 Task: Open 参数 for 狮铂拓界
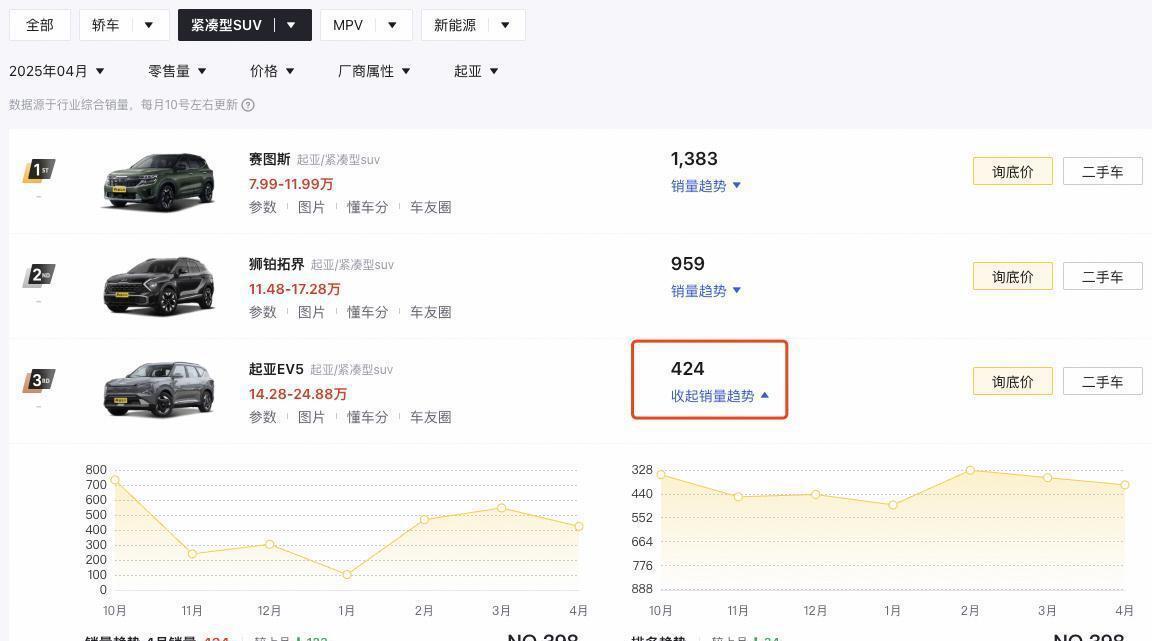click(x=263, y=312)
